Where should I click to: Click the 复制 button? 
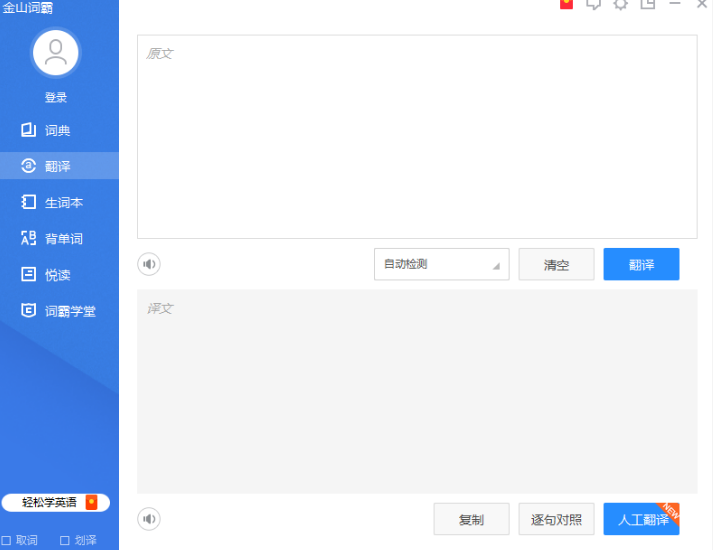(x=472, y=519)
